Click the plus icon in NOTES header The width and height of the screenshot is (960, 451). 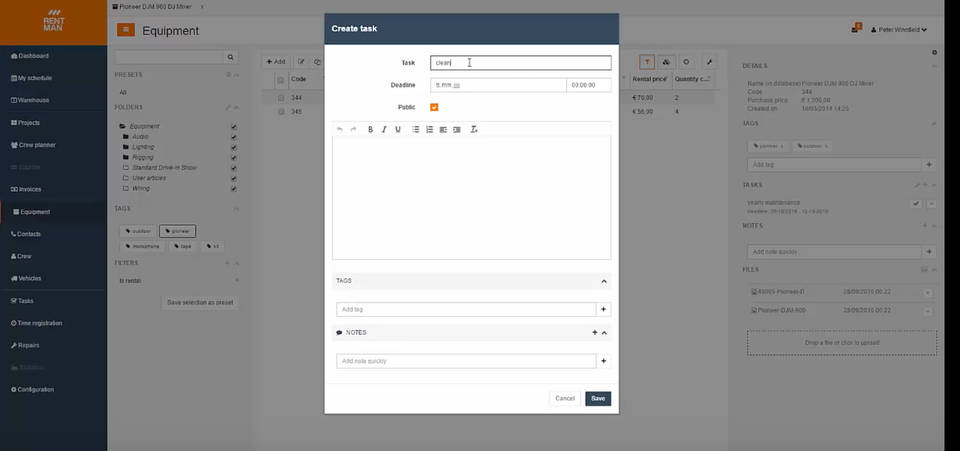click(x=594, y=332)
